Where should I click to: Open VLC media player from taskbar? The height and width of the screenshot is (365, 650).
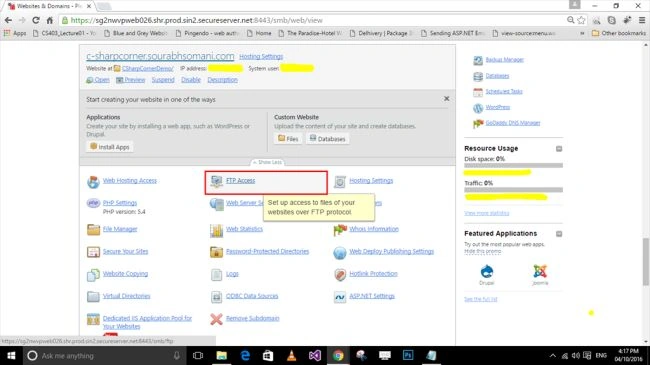point(291,355)
